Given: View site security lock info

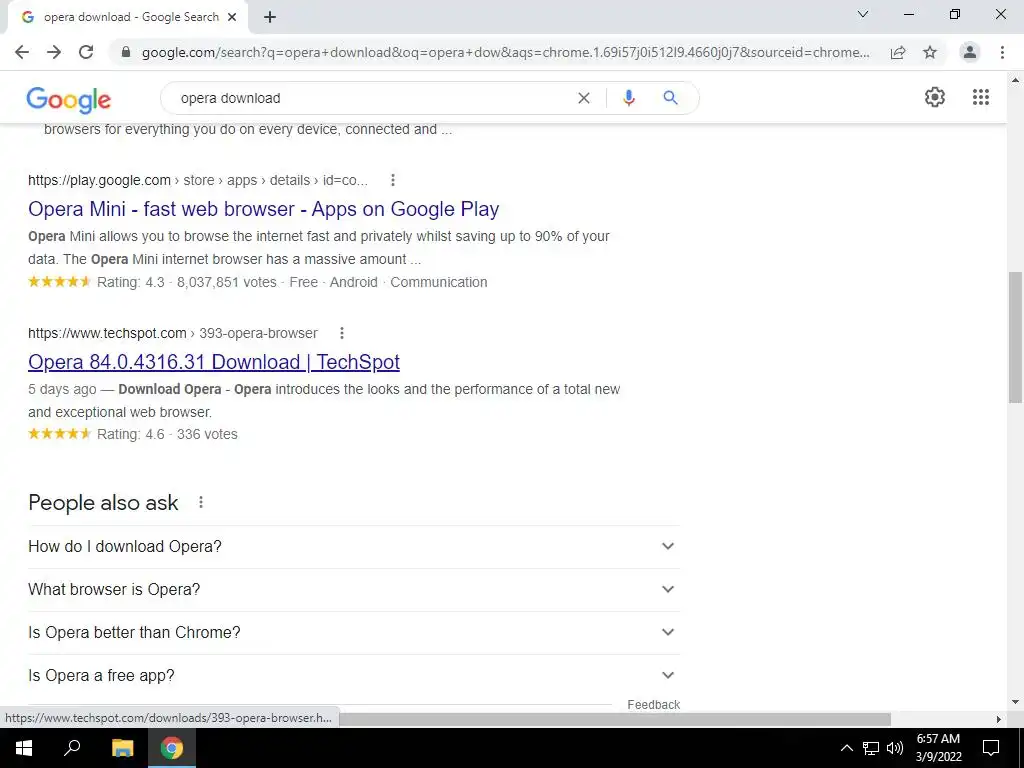Looking at the screenshot, I should [x=126, y=52].
